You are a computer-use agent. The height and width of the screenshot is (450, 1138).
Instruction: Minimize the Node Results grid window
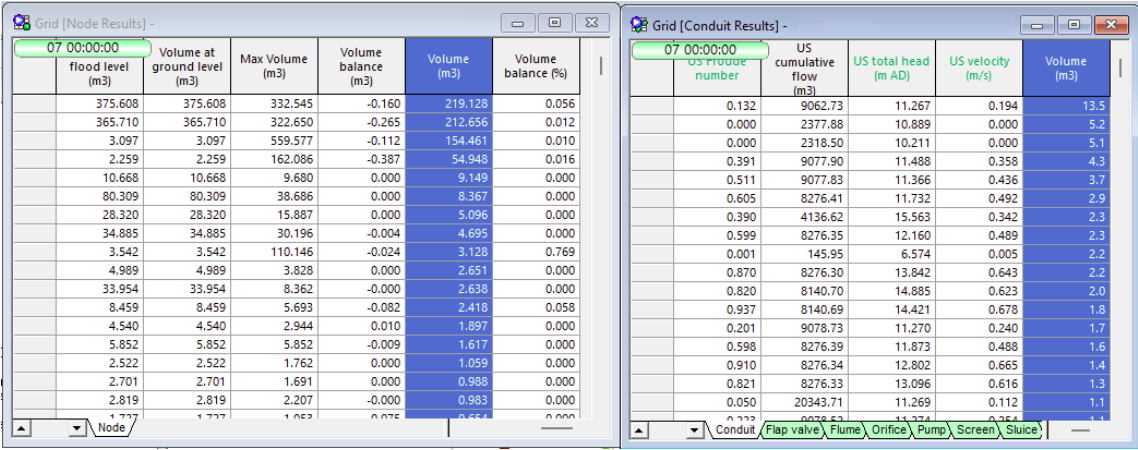point(518,22)
